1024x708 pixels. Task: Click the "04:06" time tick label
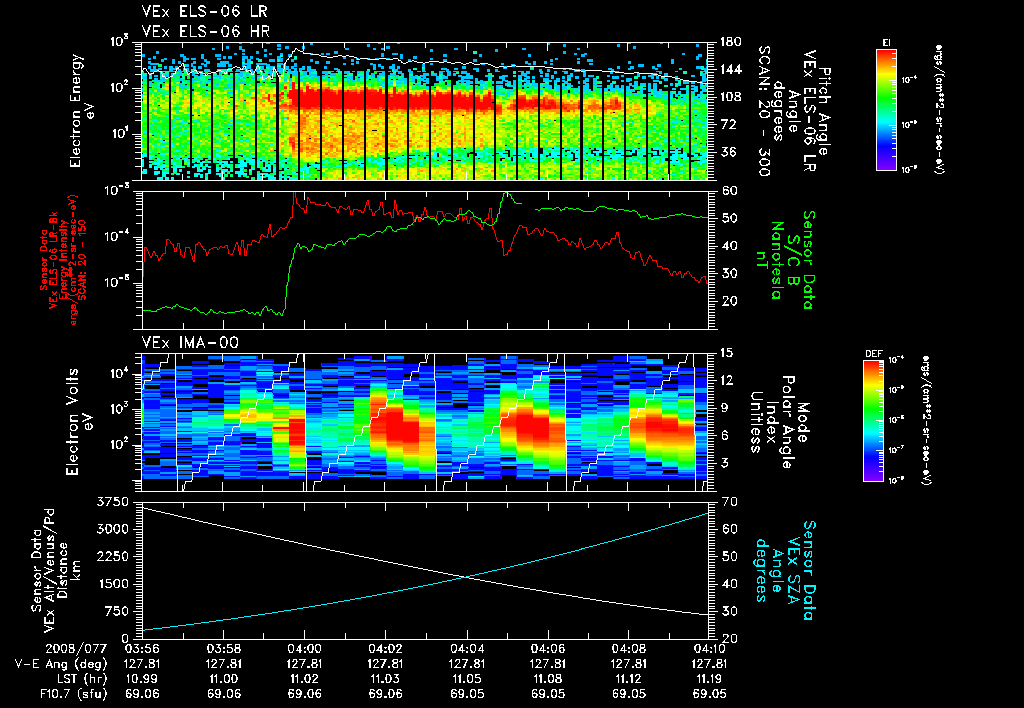[547, 649]
